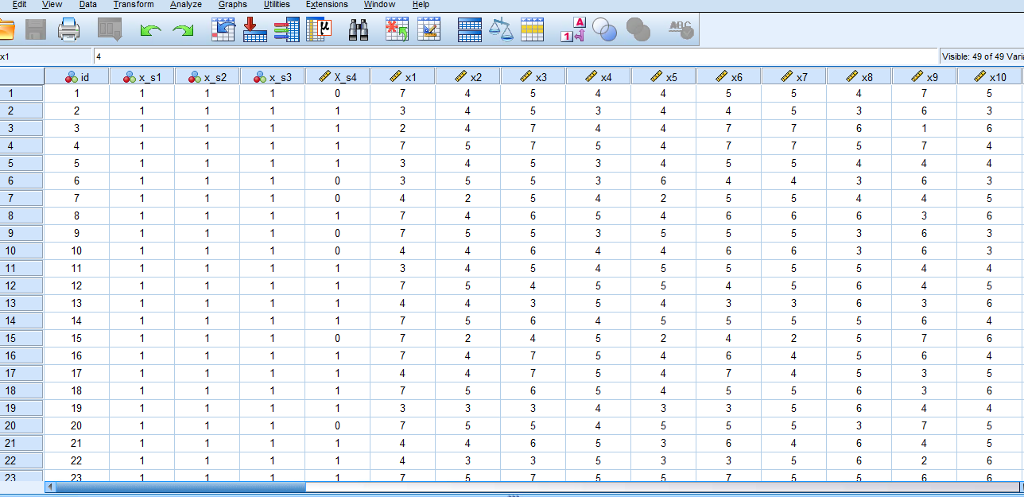
Task: Open the Data menu
Action: 88,5
